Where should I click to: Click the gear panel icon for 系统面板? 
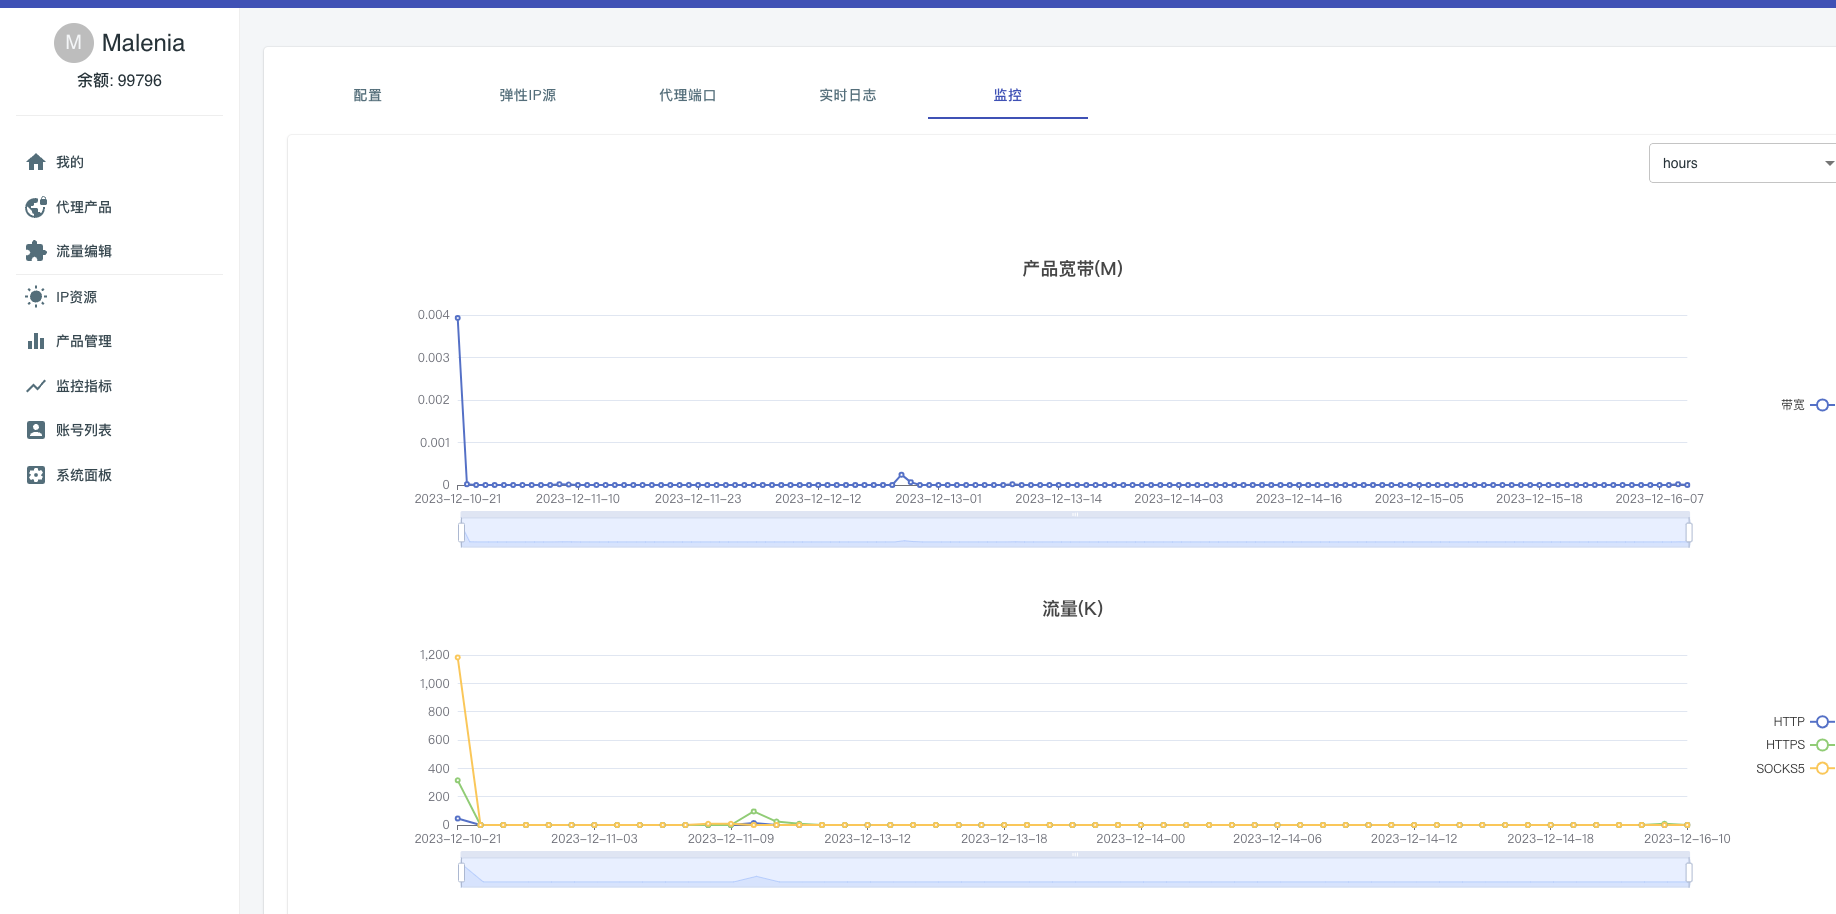tap(36, 475)
